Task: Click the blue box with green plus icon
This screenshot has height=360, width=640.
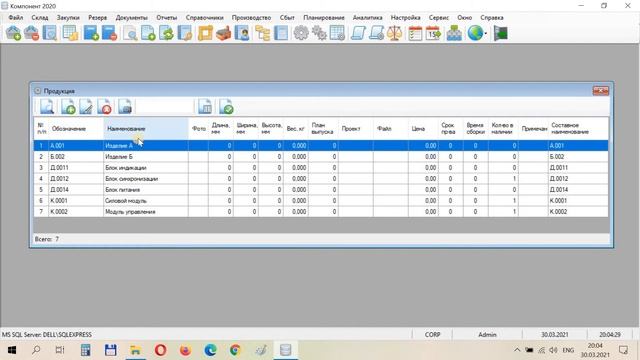Action: point(91,33)
